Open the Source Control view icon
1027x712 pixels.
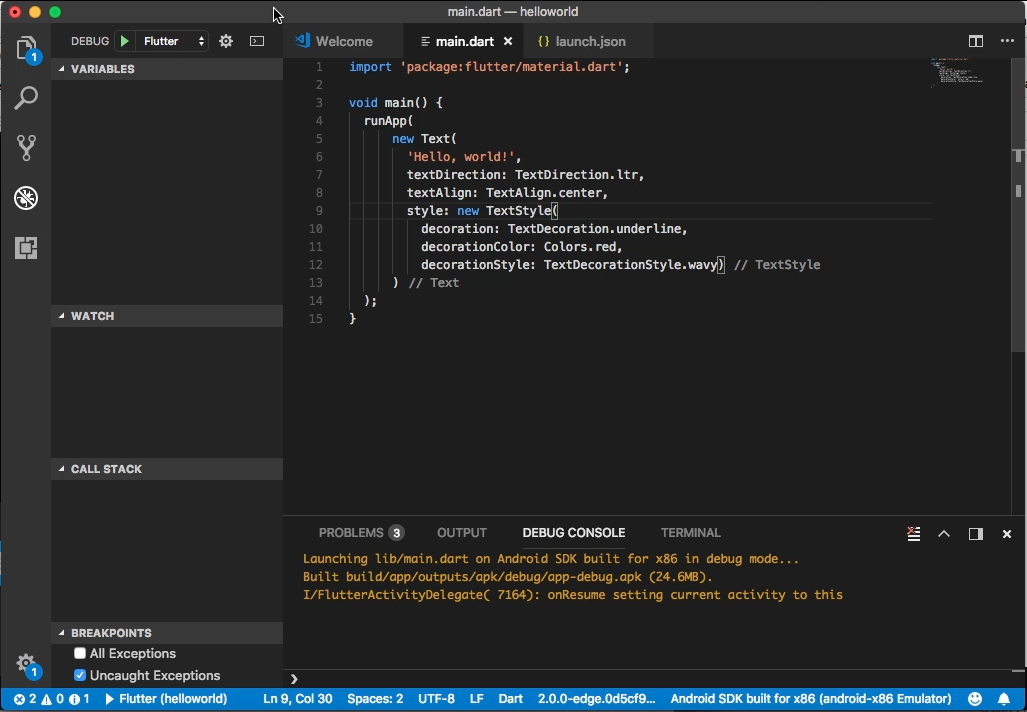click(26, 148)
